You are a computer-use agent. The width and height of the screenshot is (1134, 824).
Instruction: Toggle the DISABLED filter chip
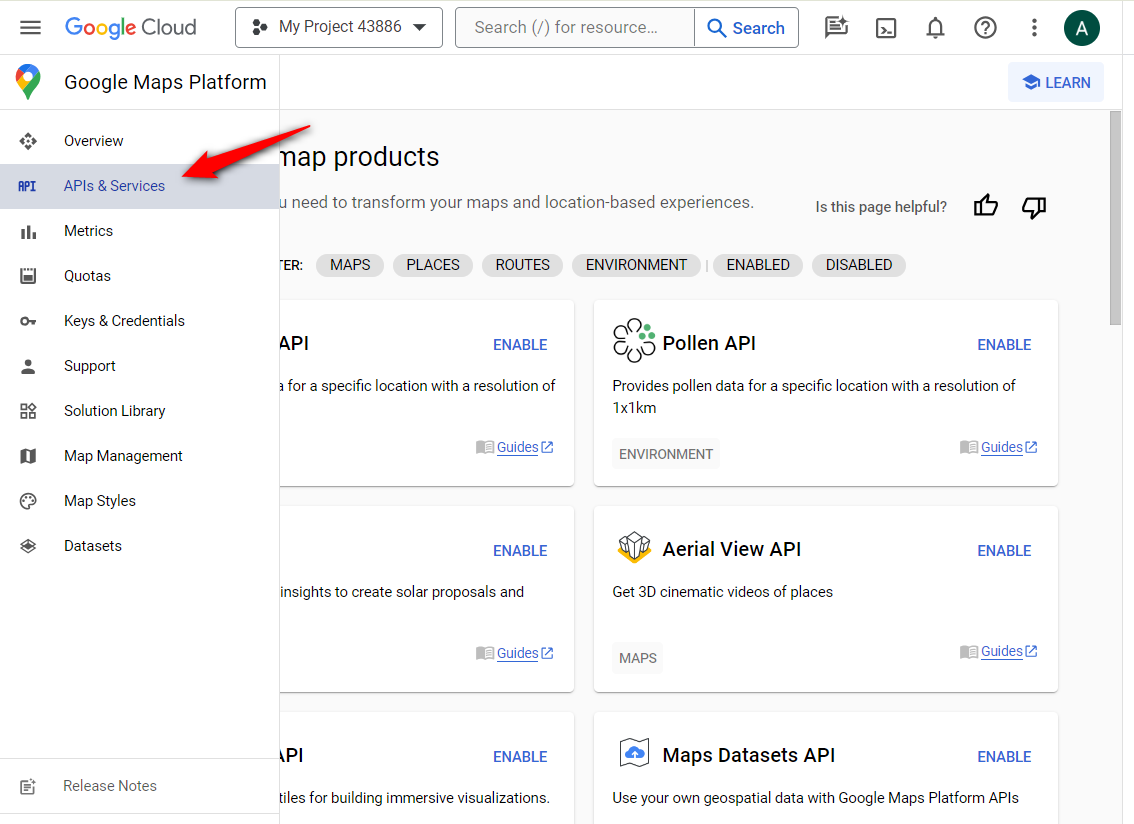click(x=859, y=266)
